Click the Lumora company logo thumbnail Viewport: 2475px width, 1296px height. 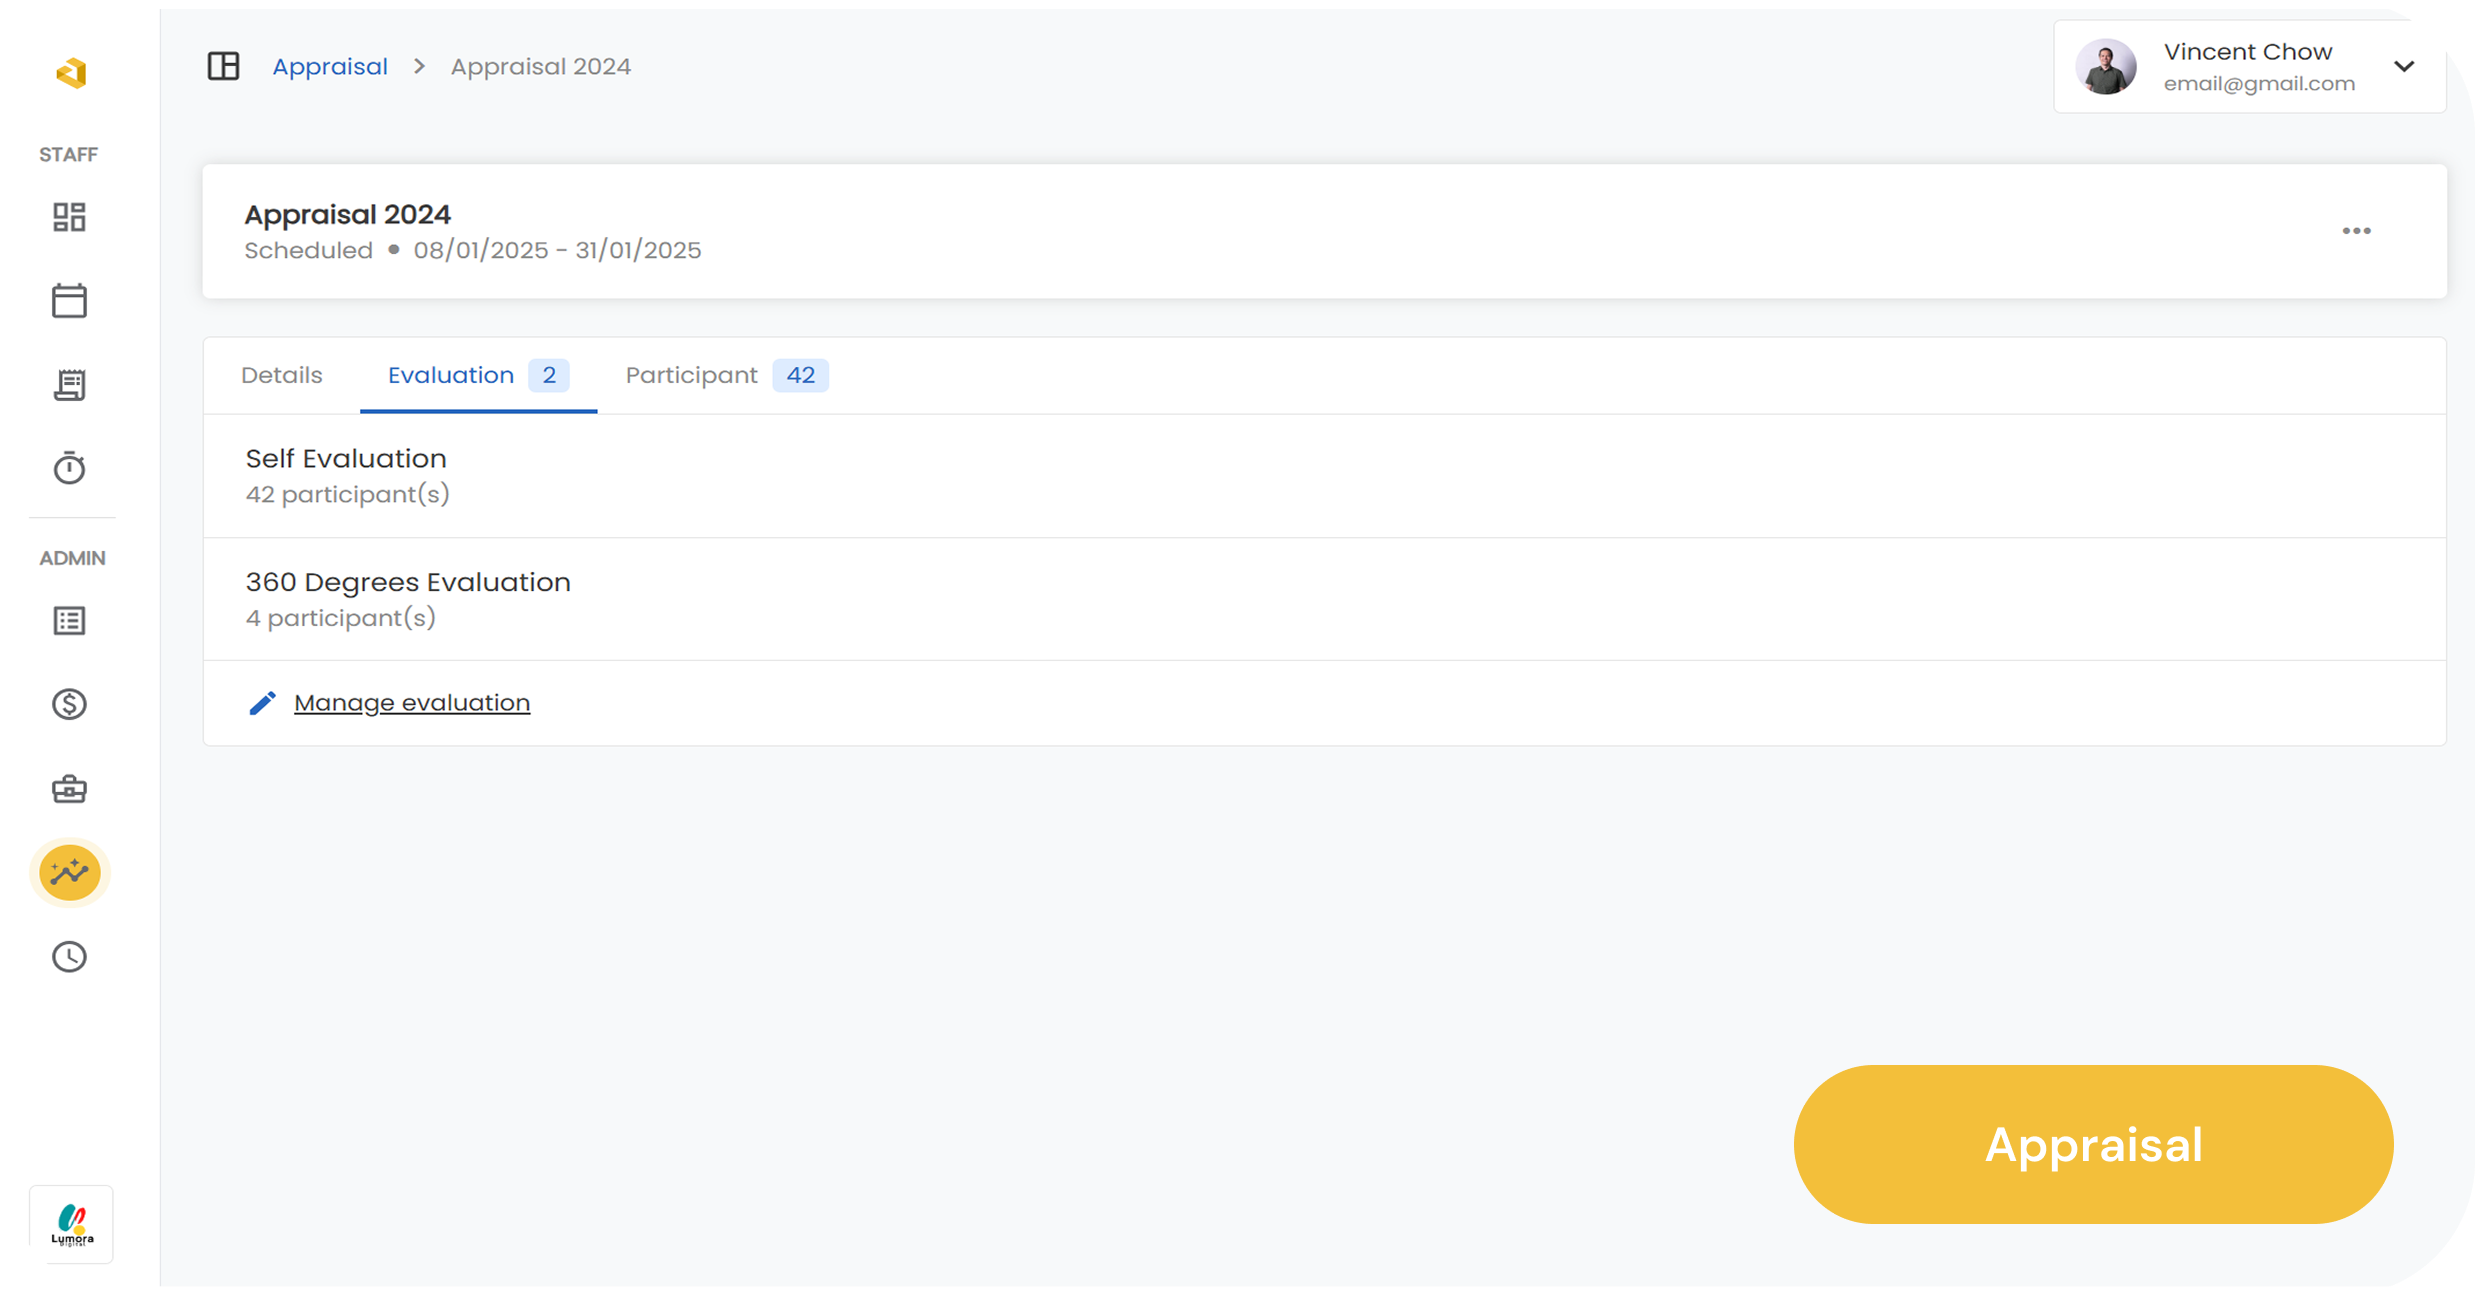click(x=71, y=1225)
